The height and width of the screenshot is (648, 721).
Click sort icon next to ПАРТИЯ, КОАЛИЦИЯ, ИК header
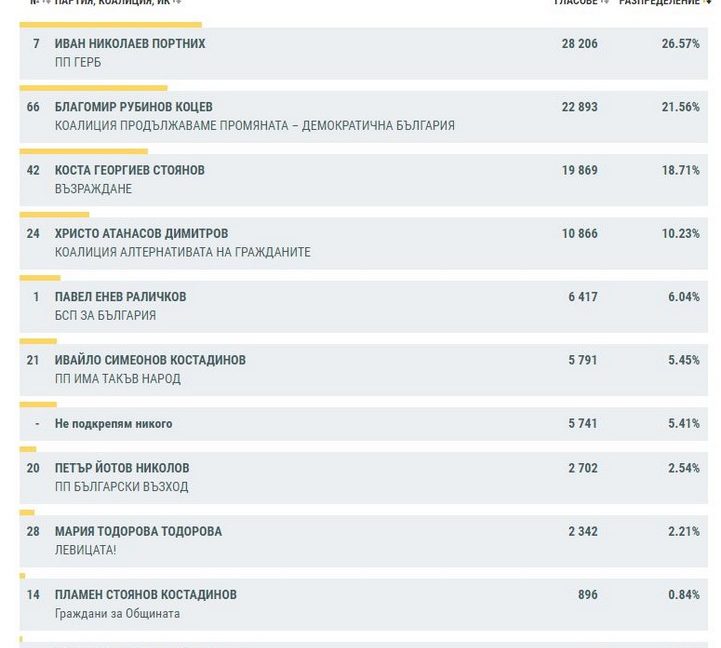click(x=178, y=3)
